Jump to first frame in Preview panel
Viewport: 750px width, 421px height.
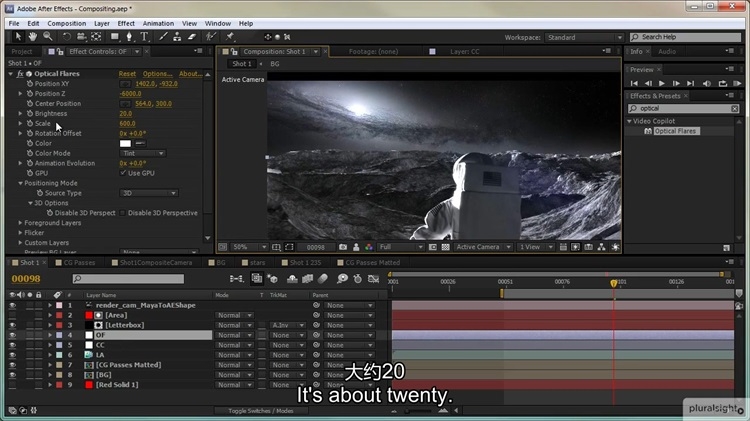(x=634, y=83)
